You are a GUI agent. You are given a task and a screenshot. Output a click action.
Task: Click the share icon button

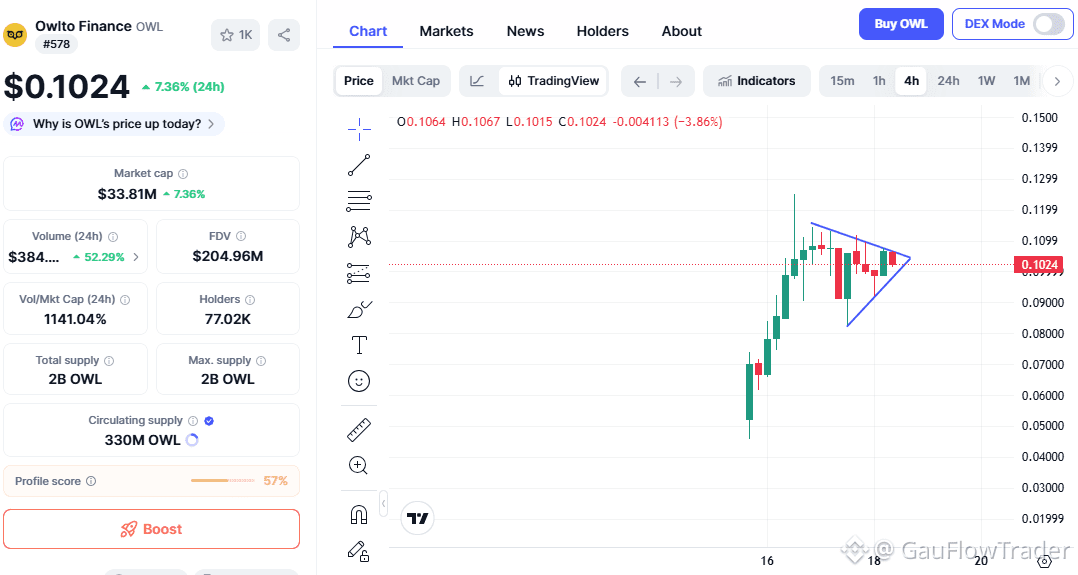coord(285,35)
